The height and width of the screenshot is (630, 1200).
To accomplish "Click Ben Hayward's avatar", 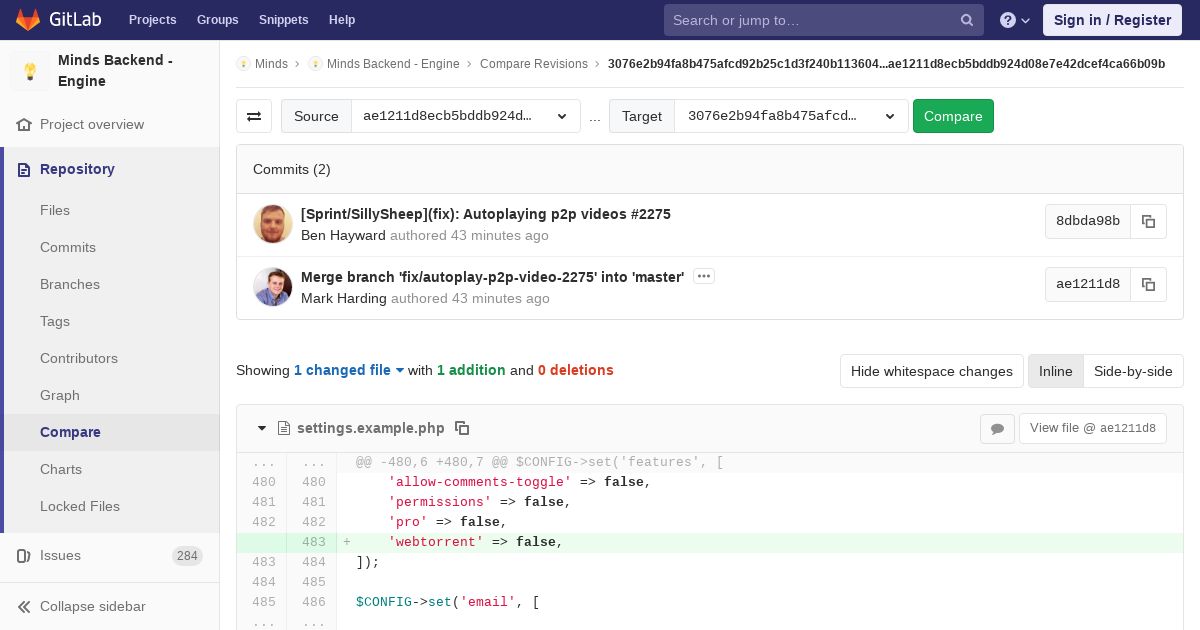I will [273, 224].
